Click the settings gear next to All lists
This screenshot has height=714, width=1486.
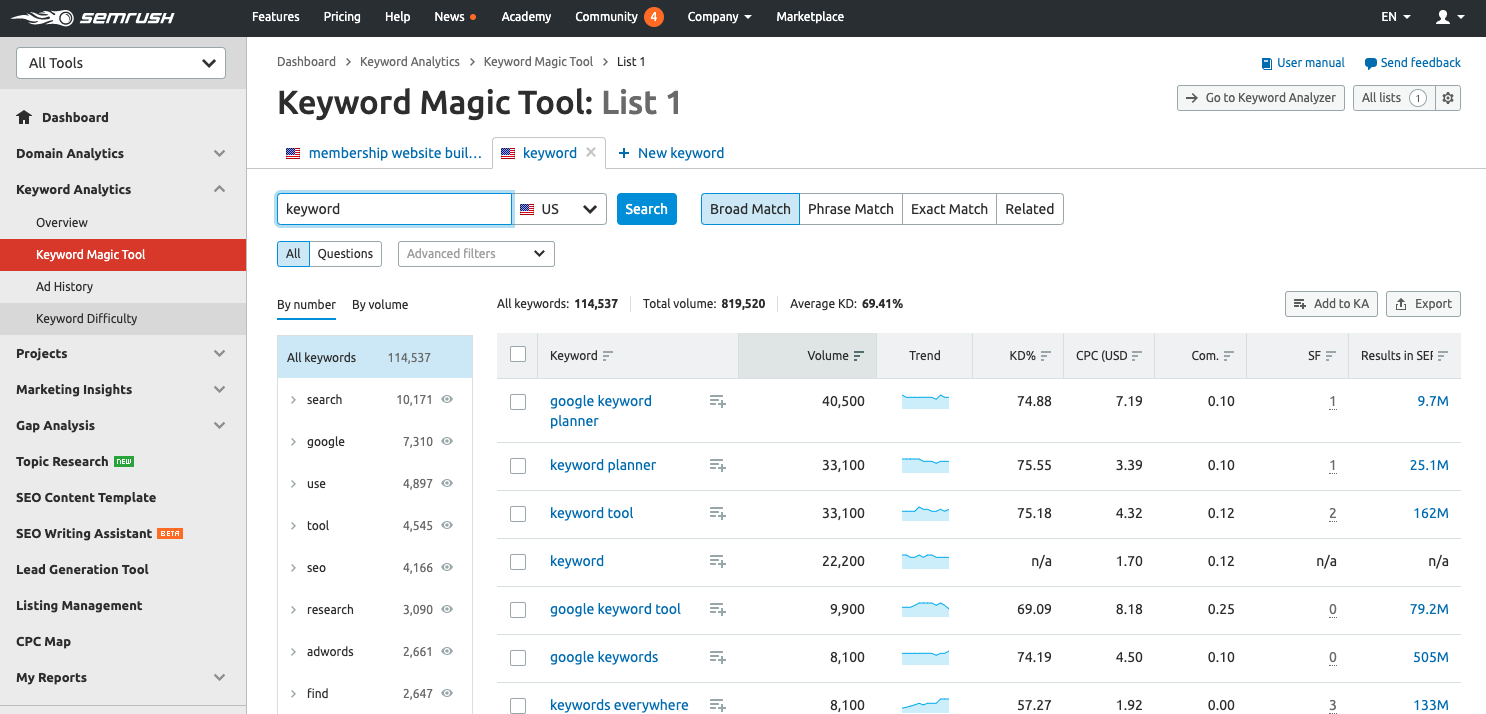click(x=1448, y=98)
